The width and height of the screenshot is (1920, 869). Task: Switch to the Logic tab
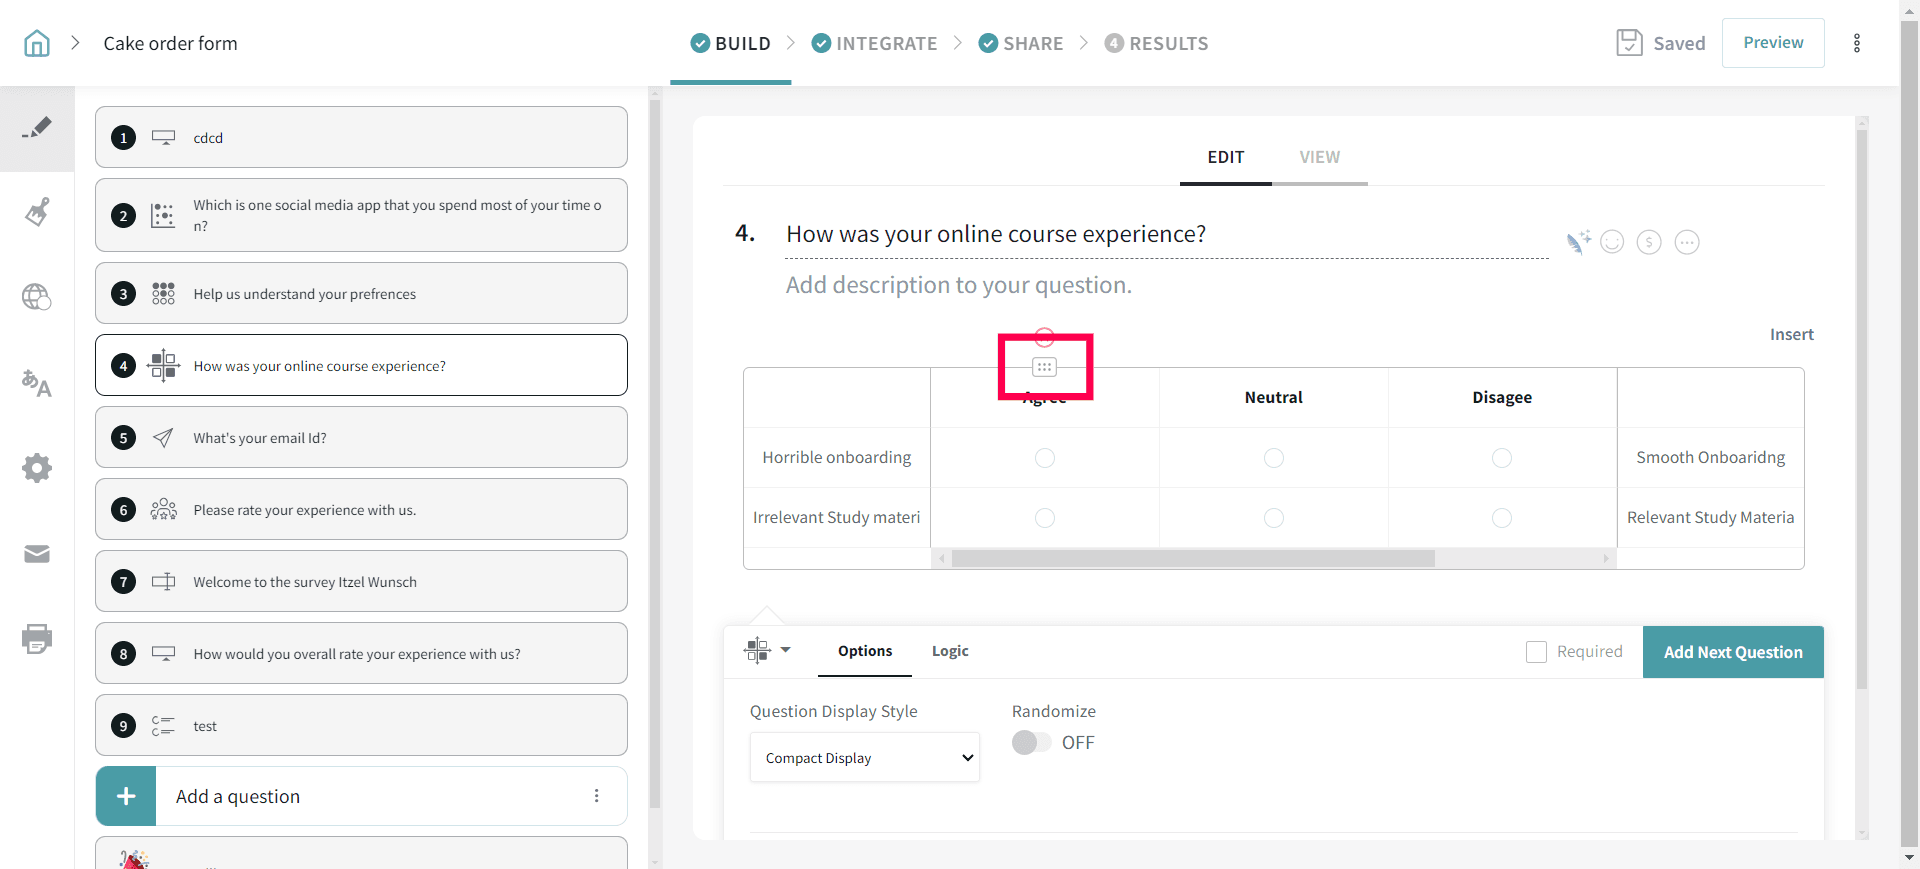pos(950,651)
